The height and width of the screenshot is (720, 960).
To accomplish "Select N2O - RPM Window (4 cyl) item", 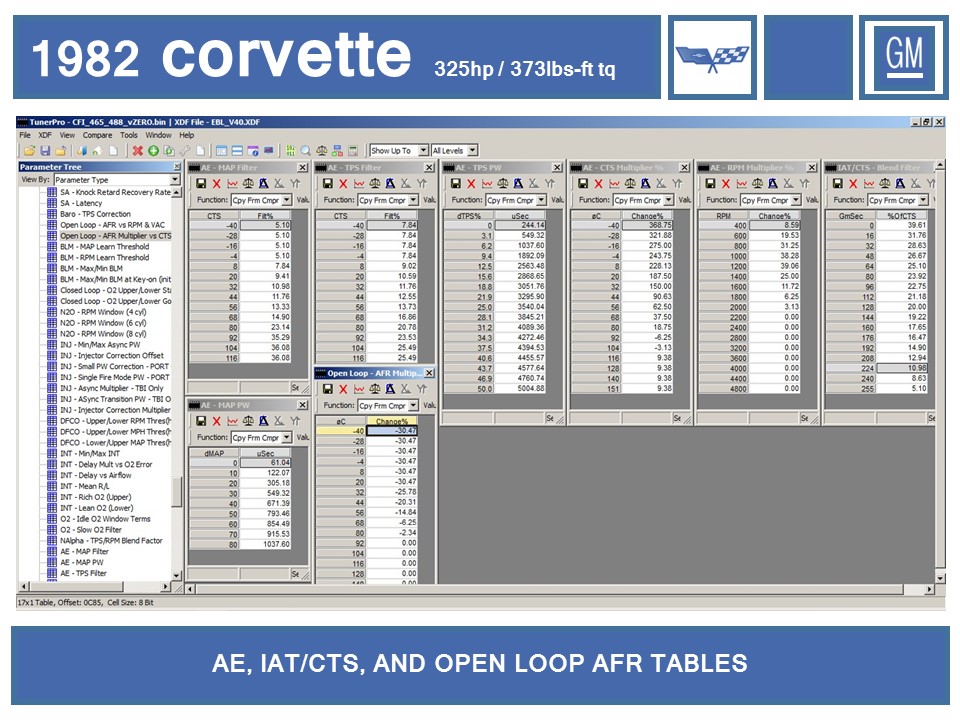I will (x=103, y=312).
